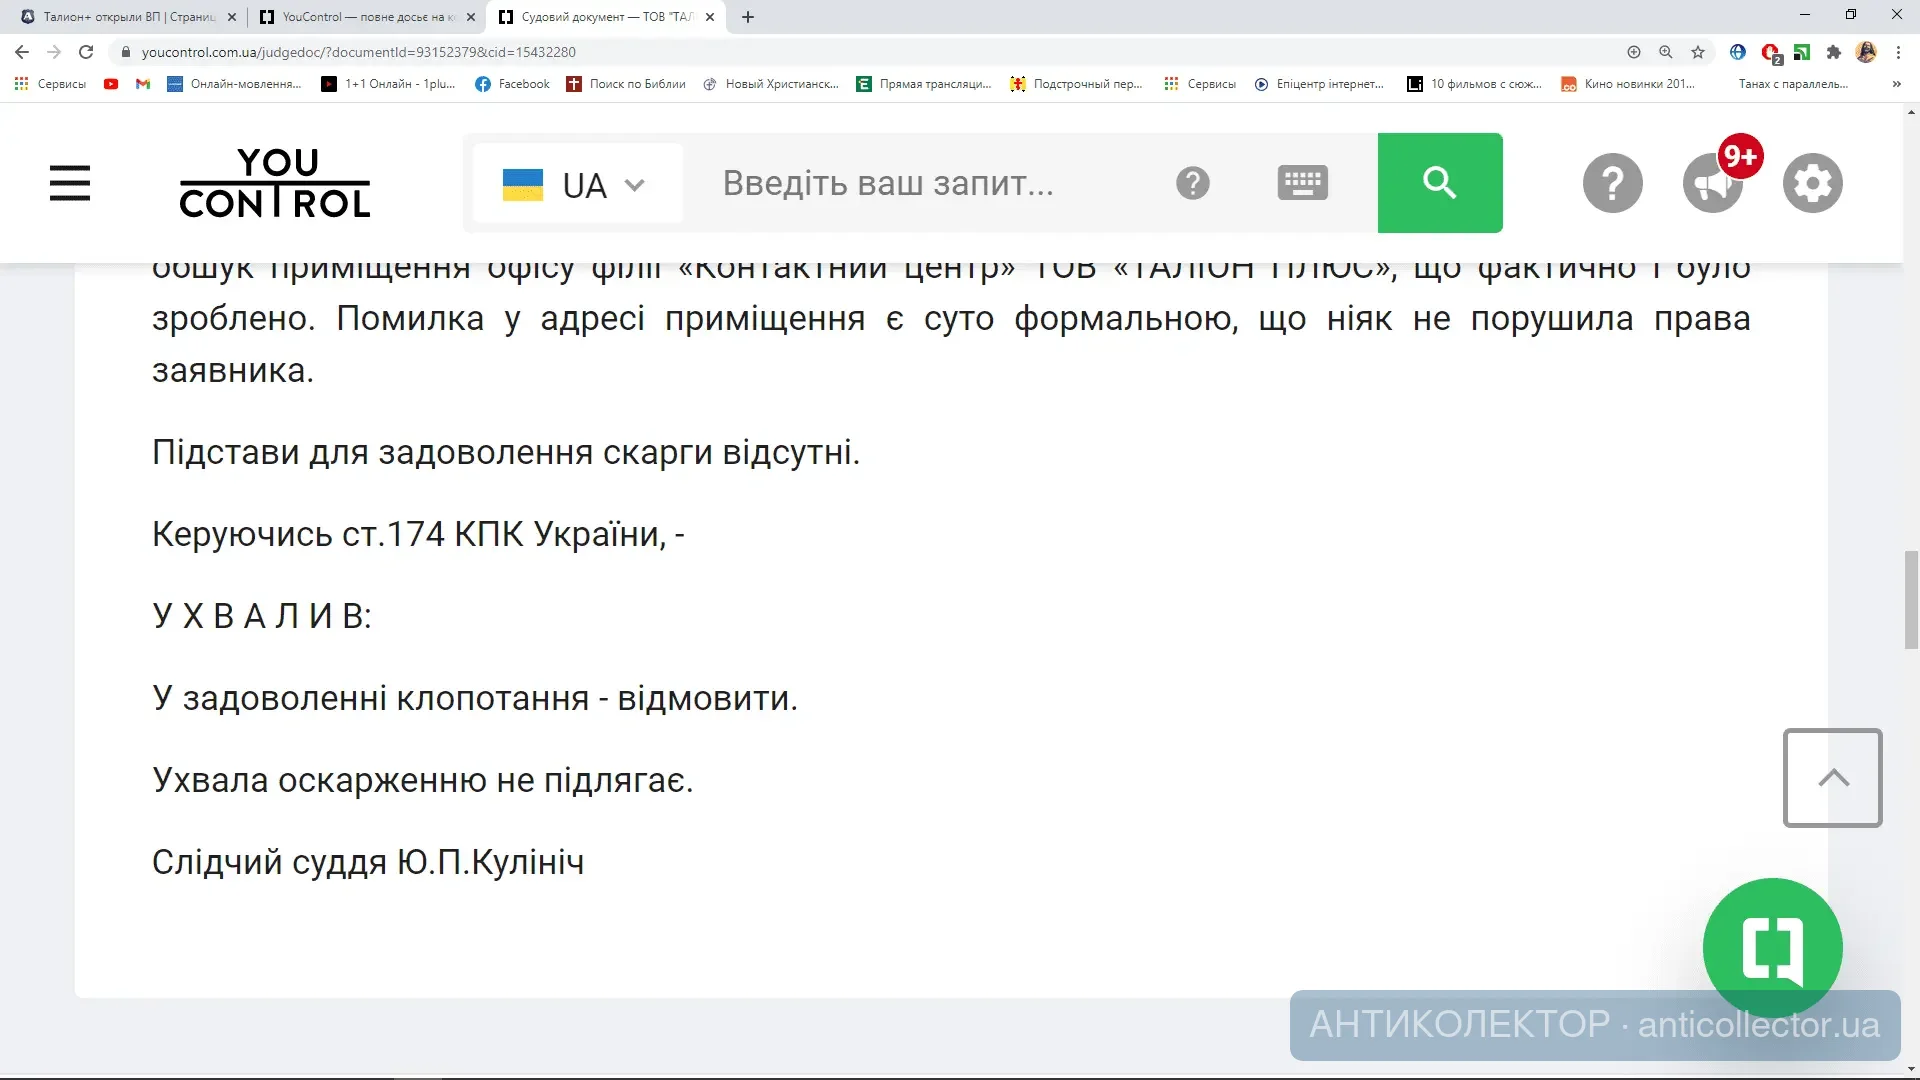Switch to the 'YouControl — повне досьє' tab
The width and height of the screenshot is (1920, 1080).
pos(362,17)
